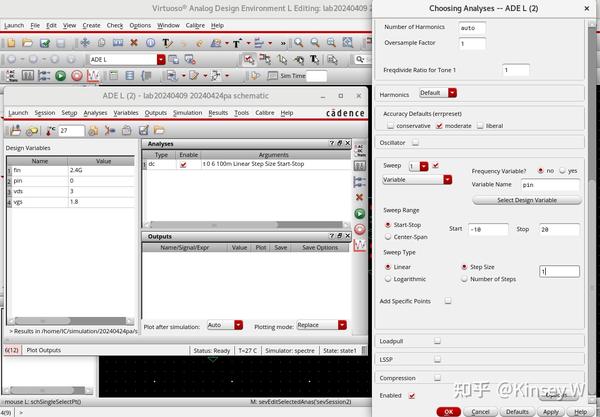The image size is (600, 417).
Task: Toggle the Enabled checkbox in the dialog
Action: (x=412, y=396)
